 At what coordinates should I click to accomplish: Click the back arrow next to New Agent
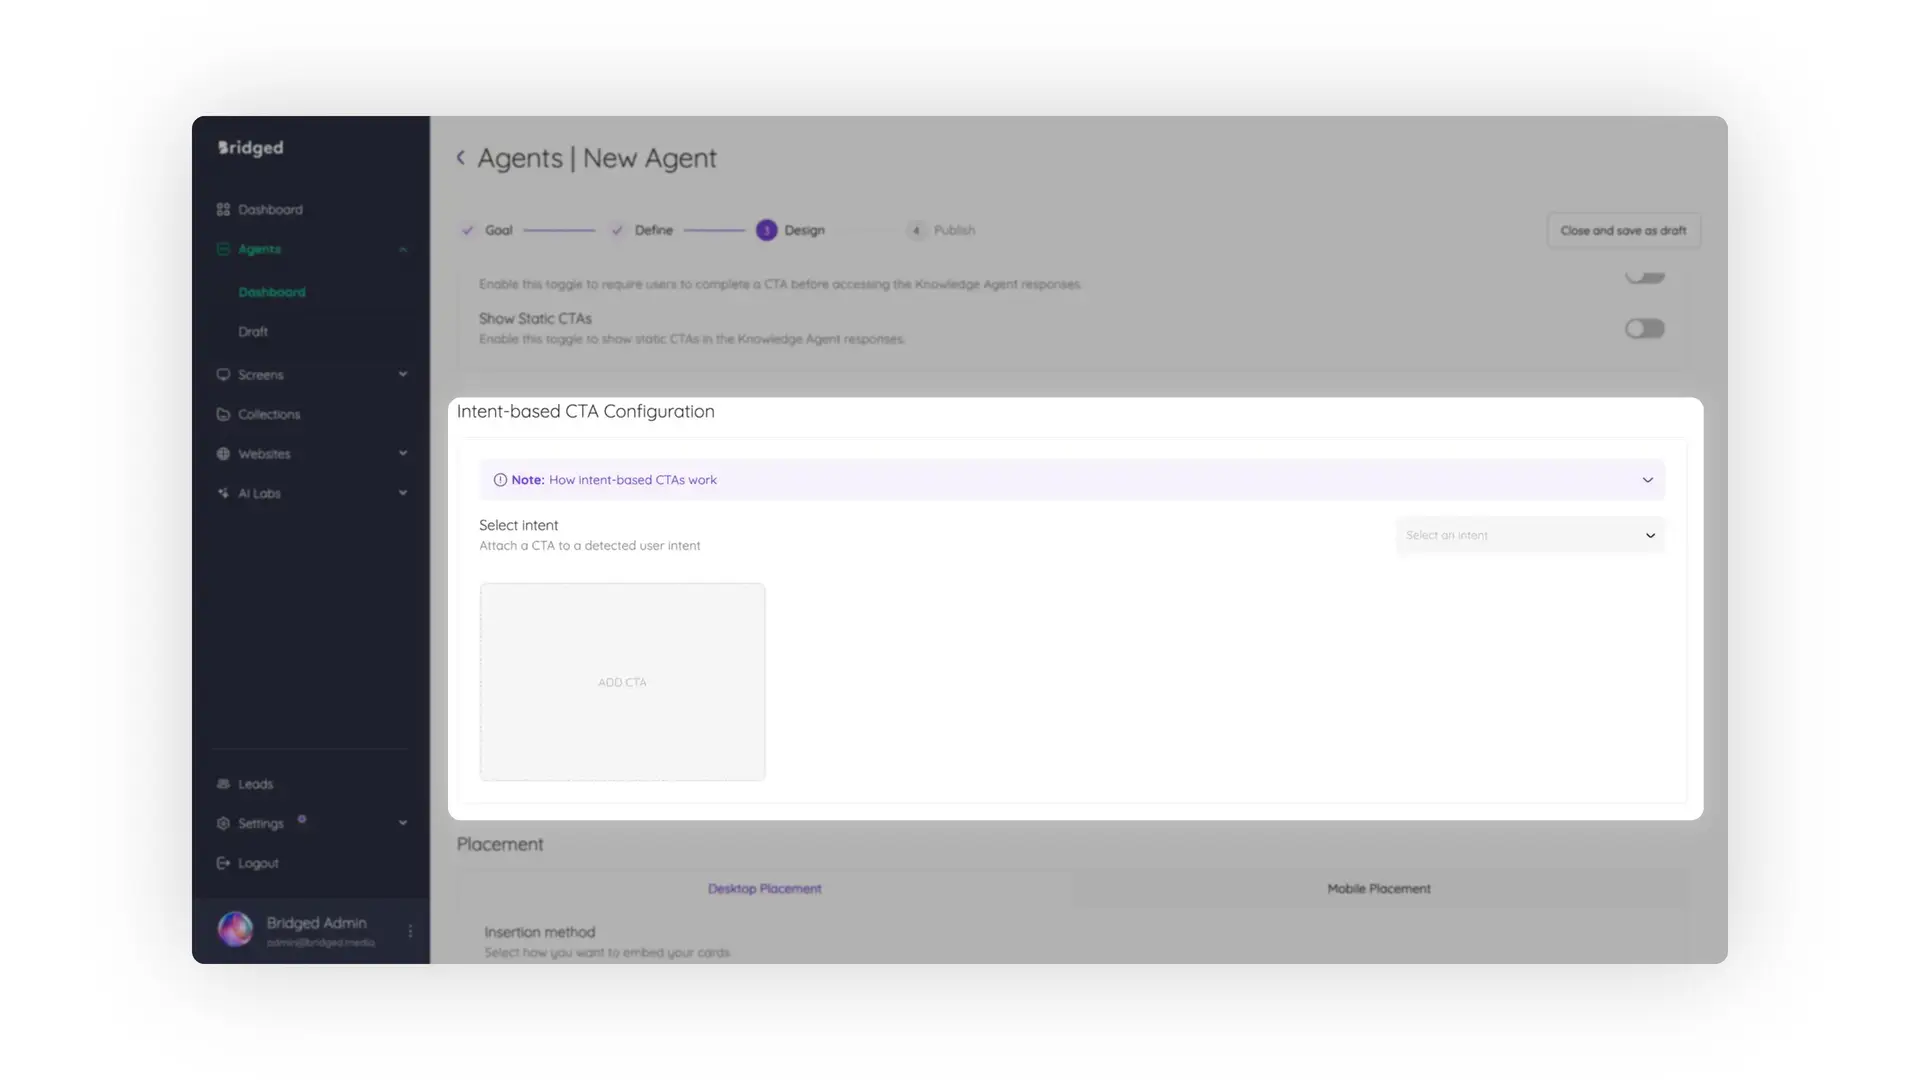pyautogui.click(x=461, y=157)
